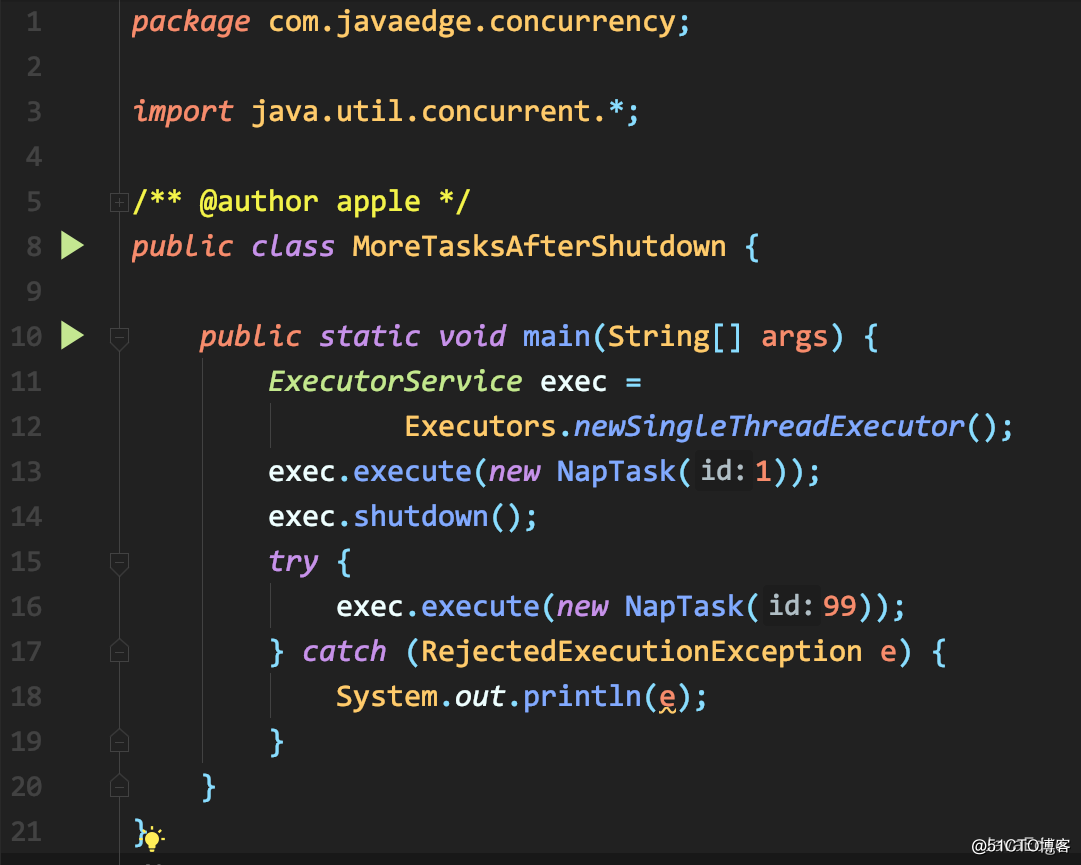Toggle the fold marker on line 19

119,741
